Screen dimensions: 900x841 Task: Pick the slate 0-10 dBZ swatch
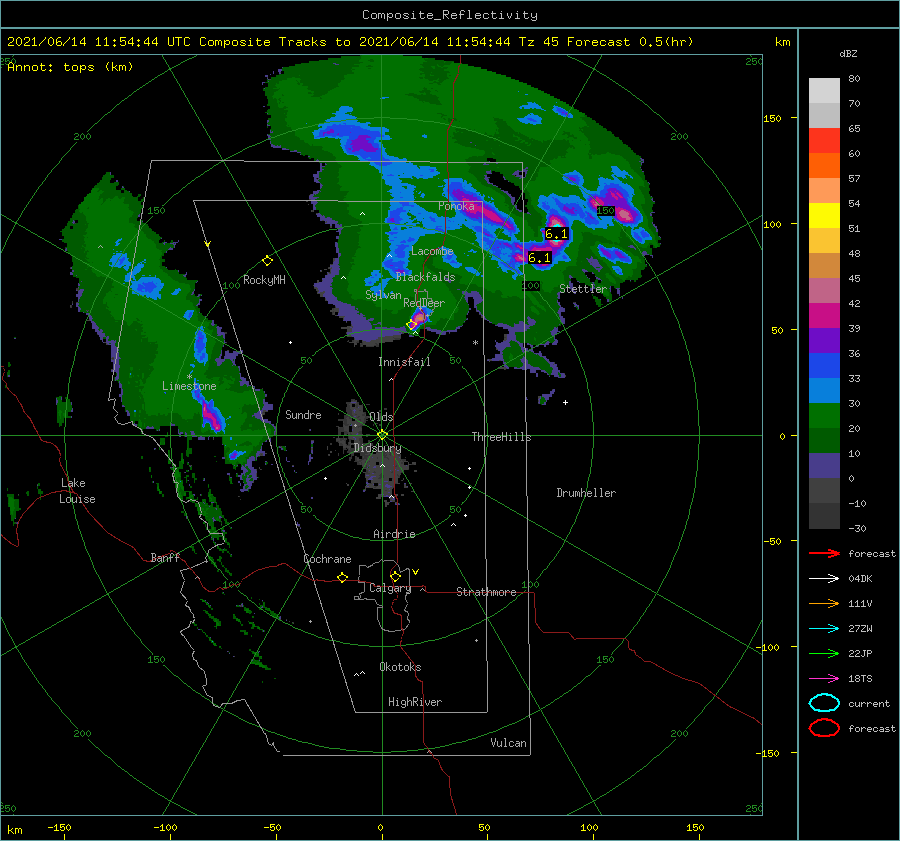[x=824, y=466]
